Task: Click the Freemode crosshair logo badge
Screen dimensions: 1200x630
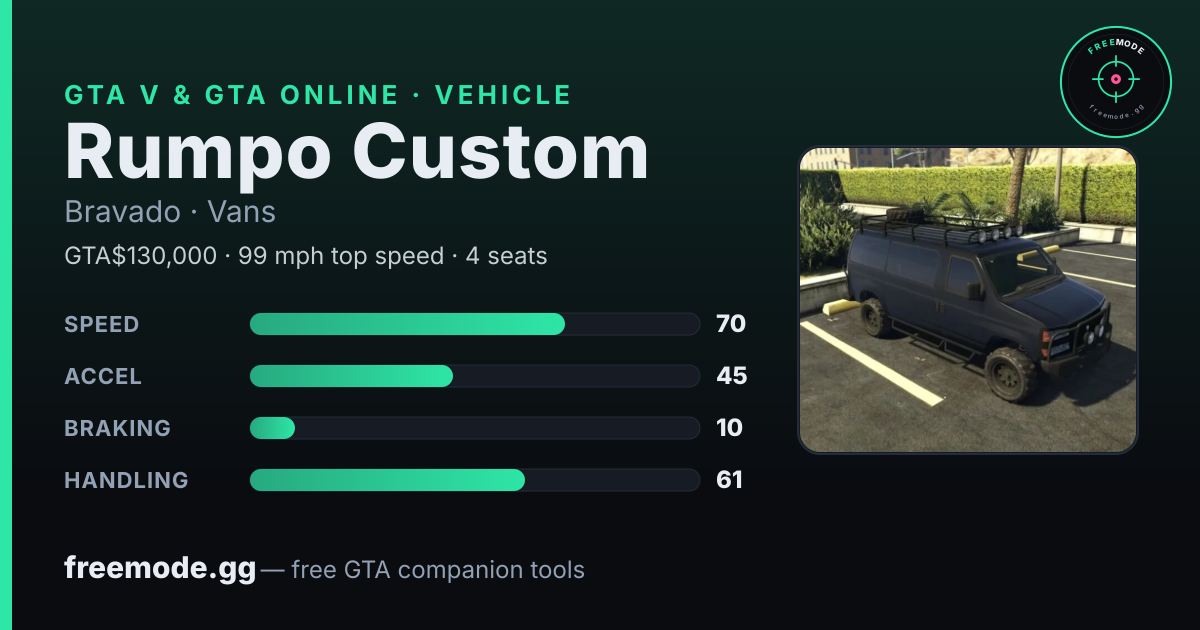Action: 1116,81
